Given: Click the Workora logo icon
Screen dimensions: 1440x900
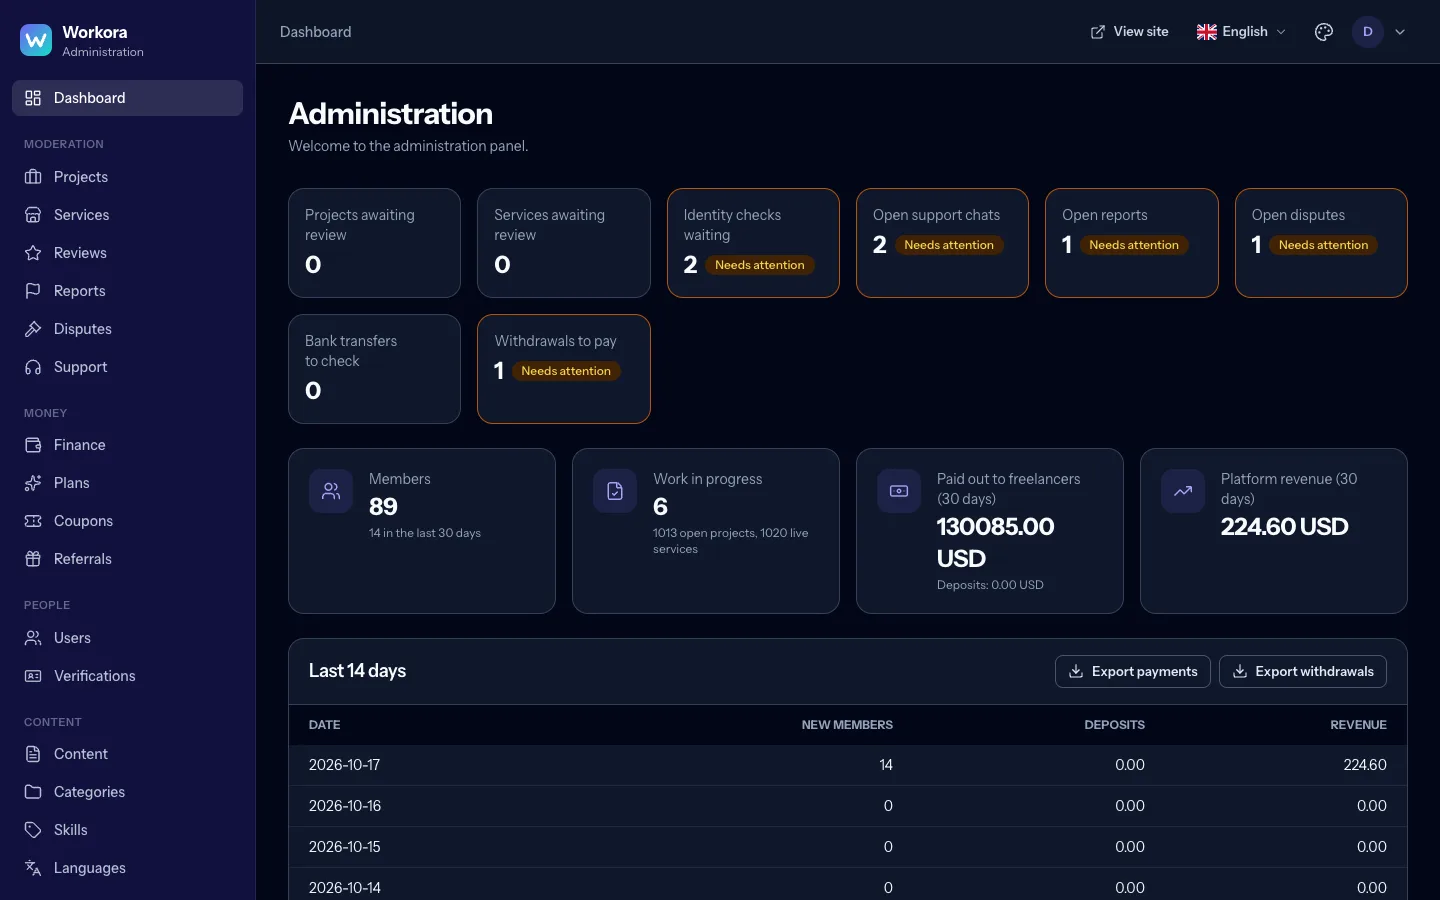Looking at the screenshot, I should pyautogui.click(x=36, y=40).
